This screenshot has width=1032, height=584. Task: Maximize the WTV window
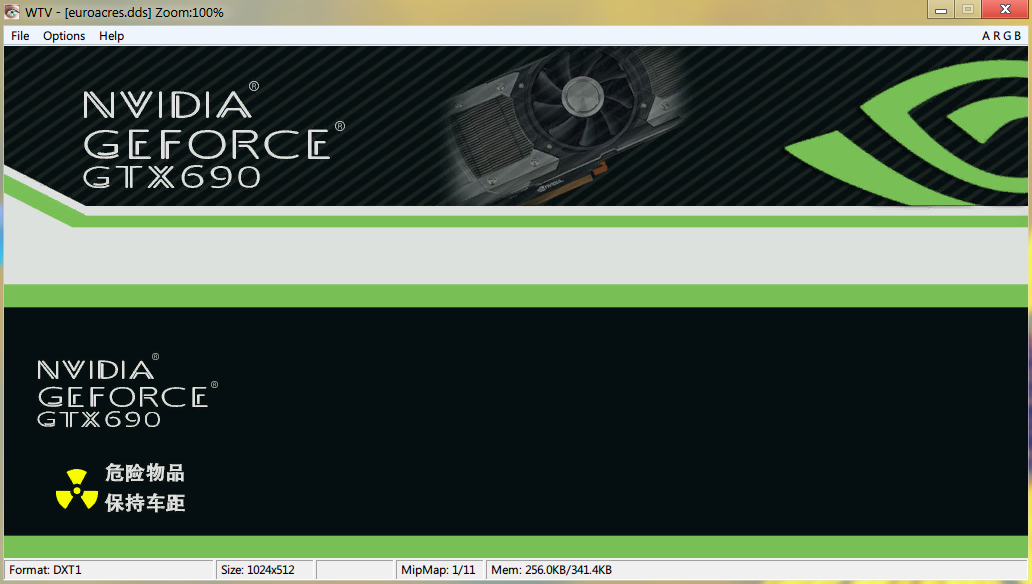click(968, 9)
